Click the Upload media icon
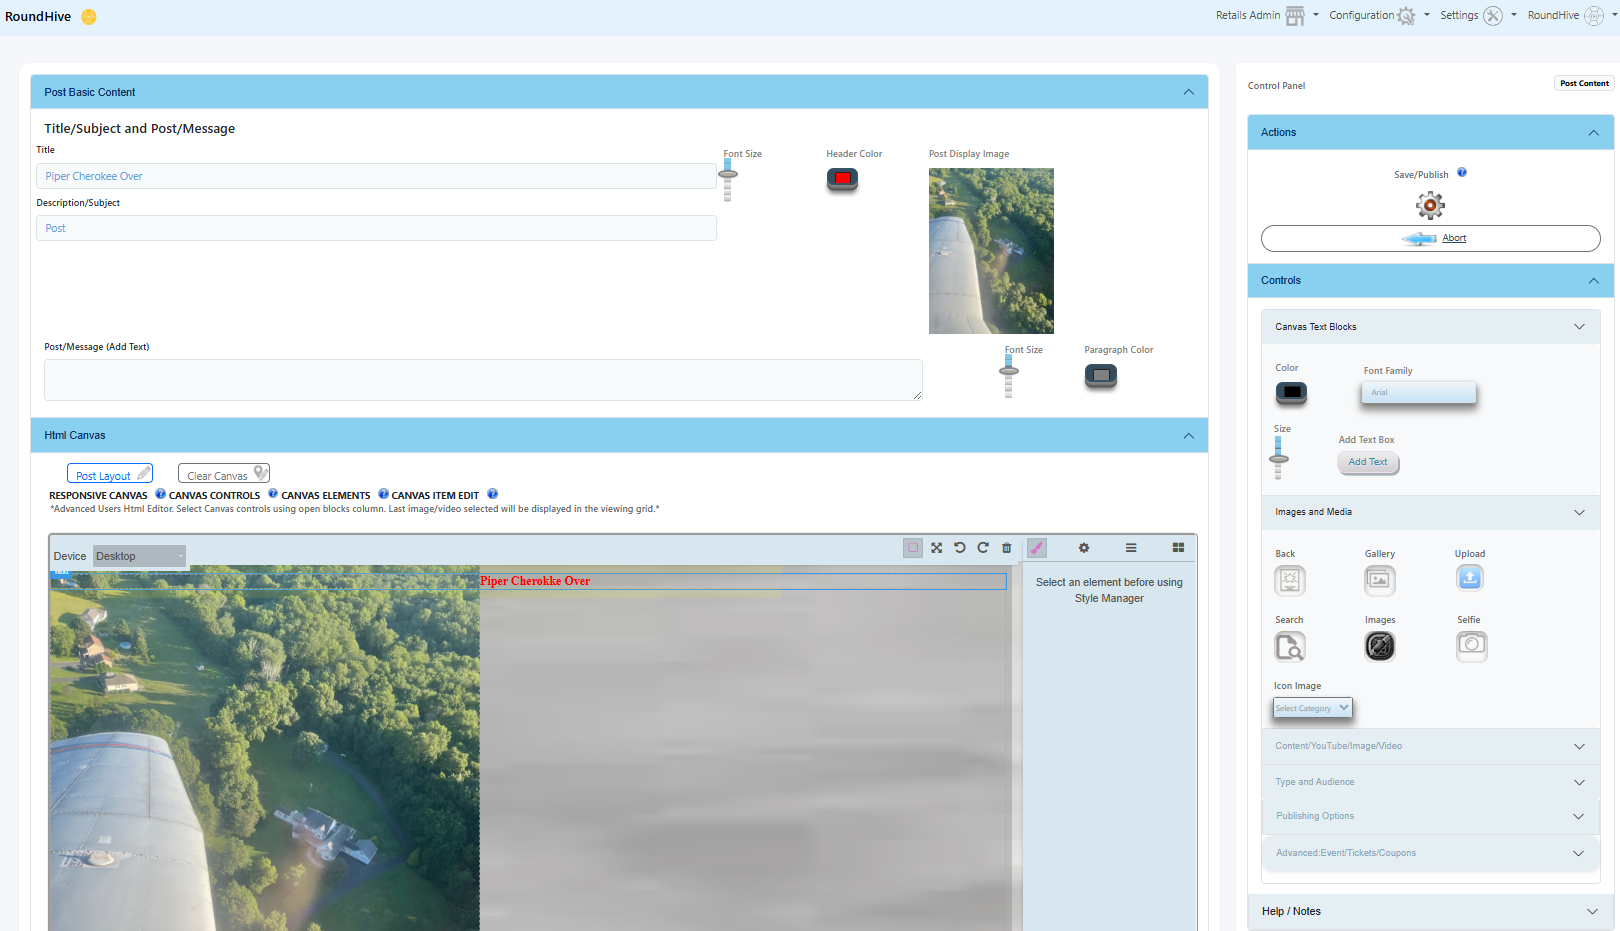 (1469, 578)
